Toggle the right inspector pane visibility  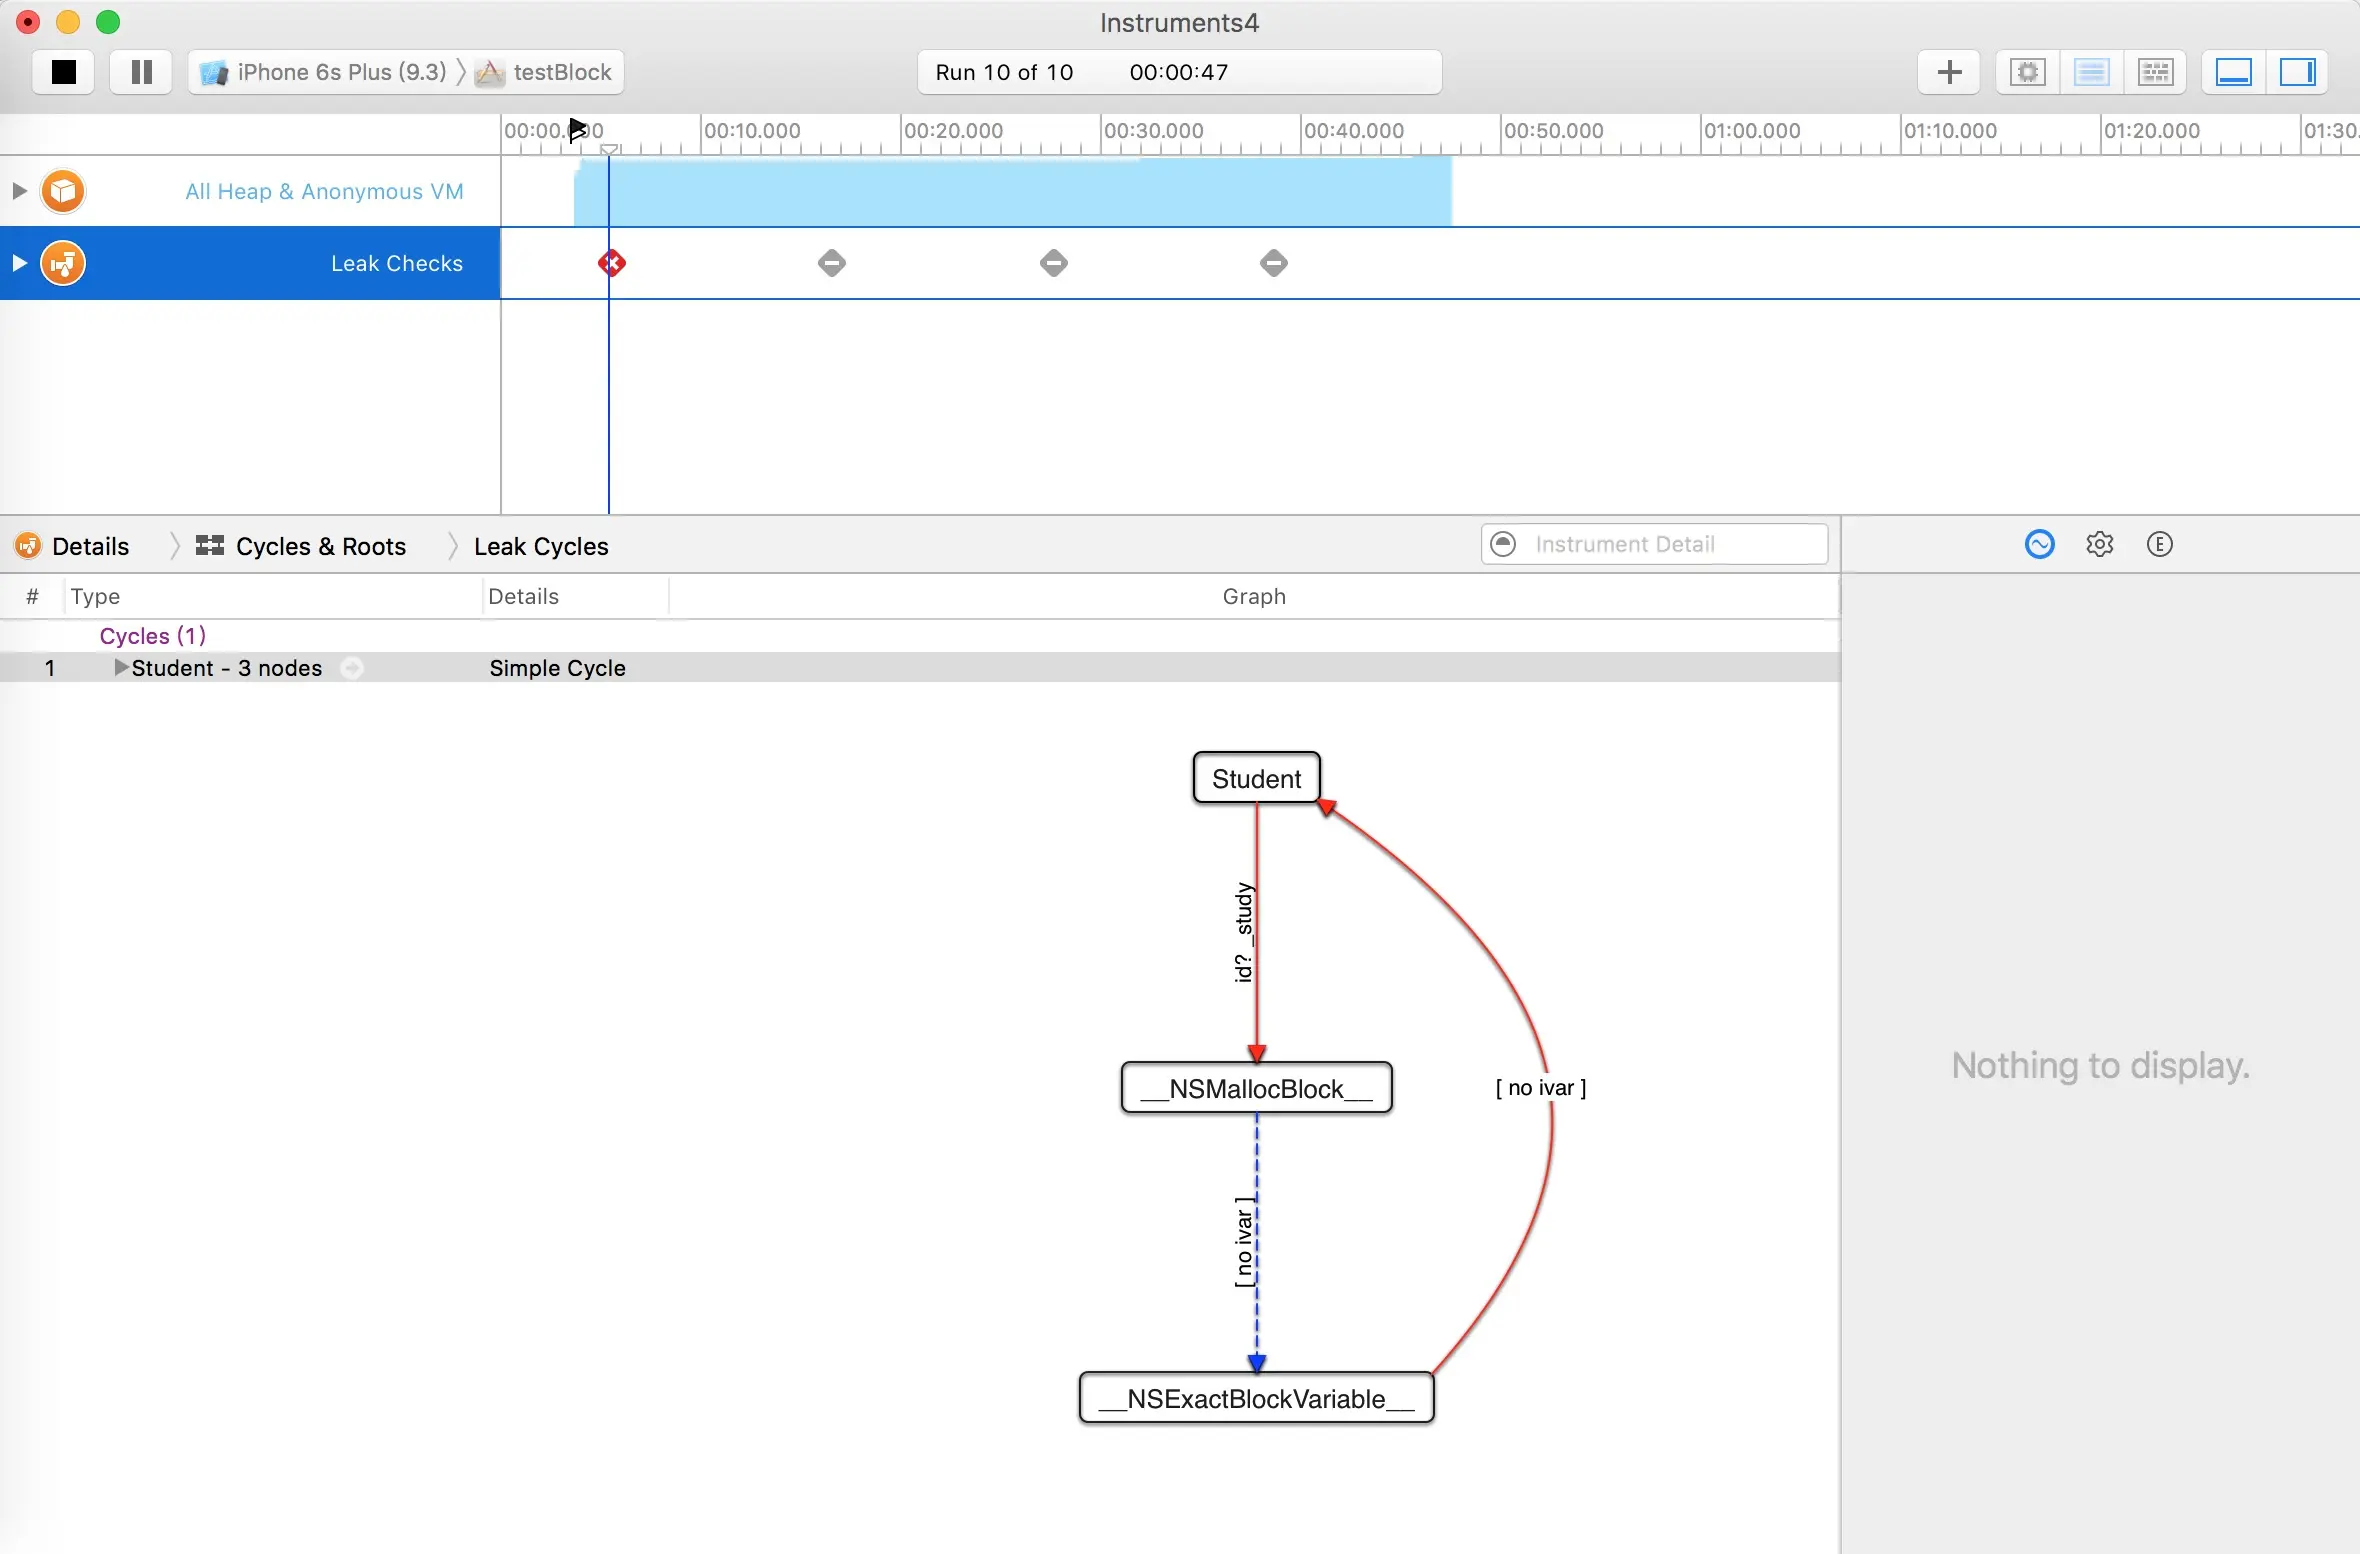coord(2297,72)
